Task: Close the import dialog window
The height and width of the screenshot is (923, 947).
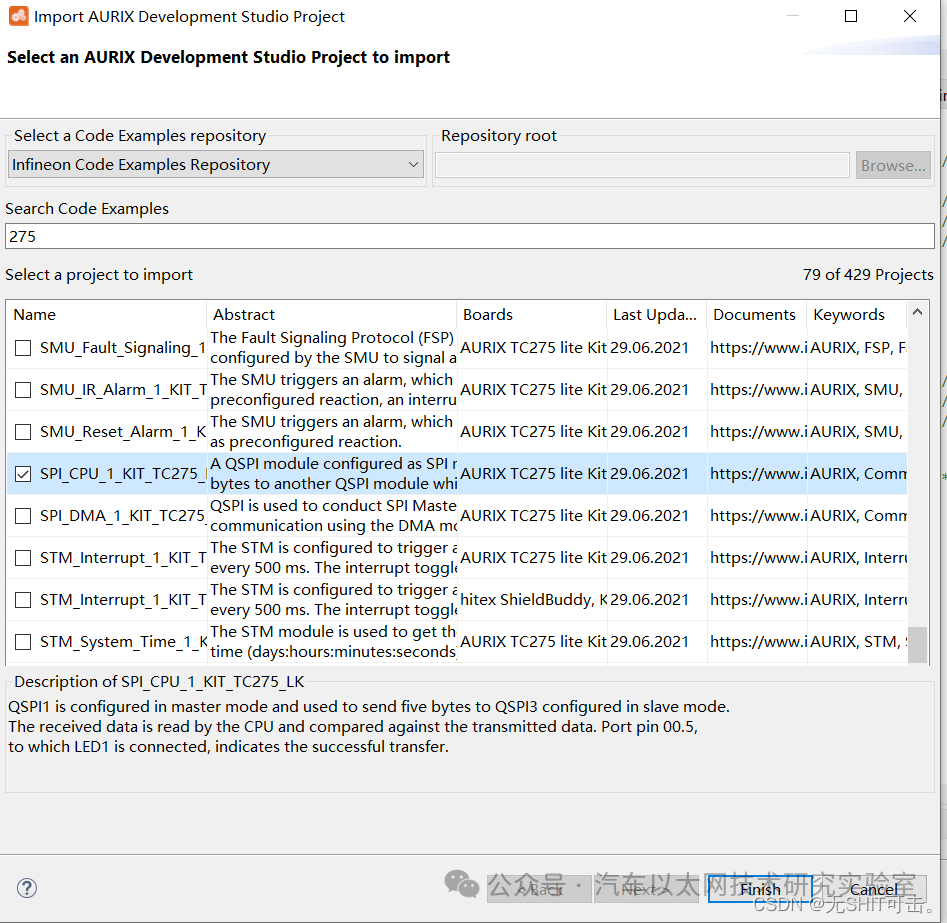Action: click(909, 16)
